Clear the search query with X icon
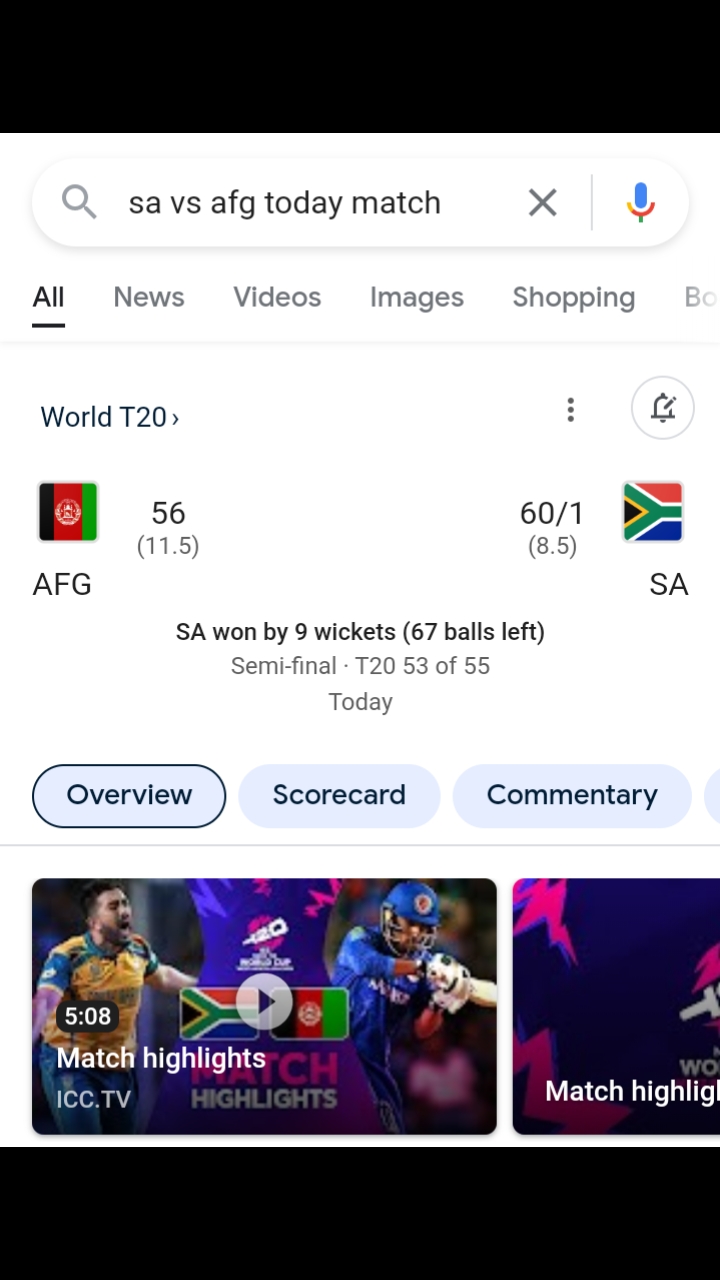Screen dimensions: 720x1280 pos(542,202)
